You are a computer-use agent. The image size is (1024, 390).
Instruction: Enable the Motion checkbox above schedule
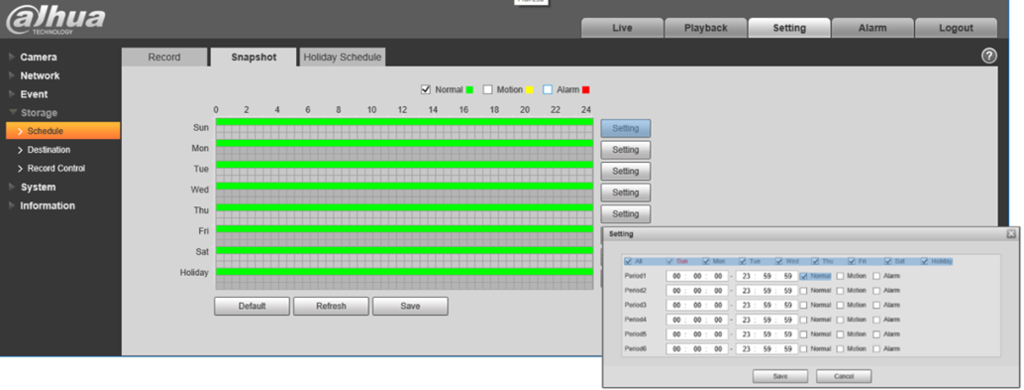487,89
